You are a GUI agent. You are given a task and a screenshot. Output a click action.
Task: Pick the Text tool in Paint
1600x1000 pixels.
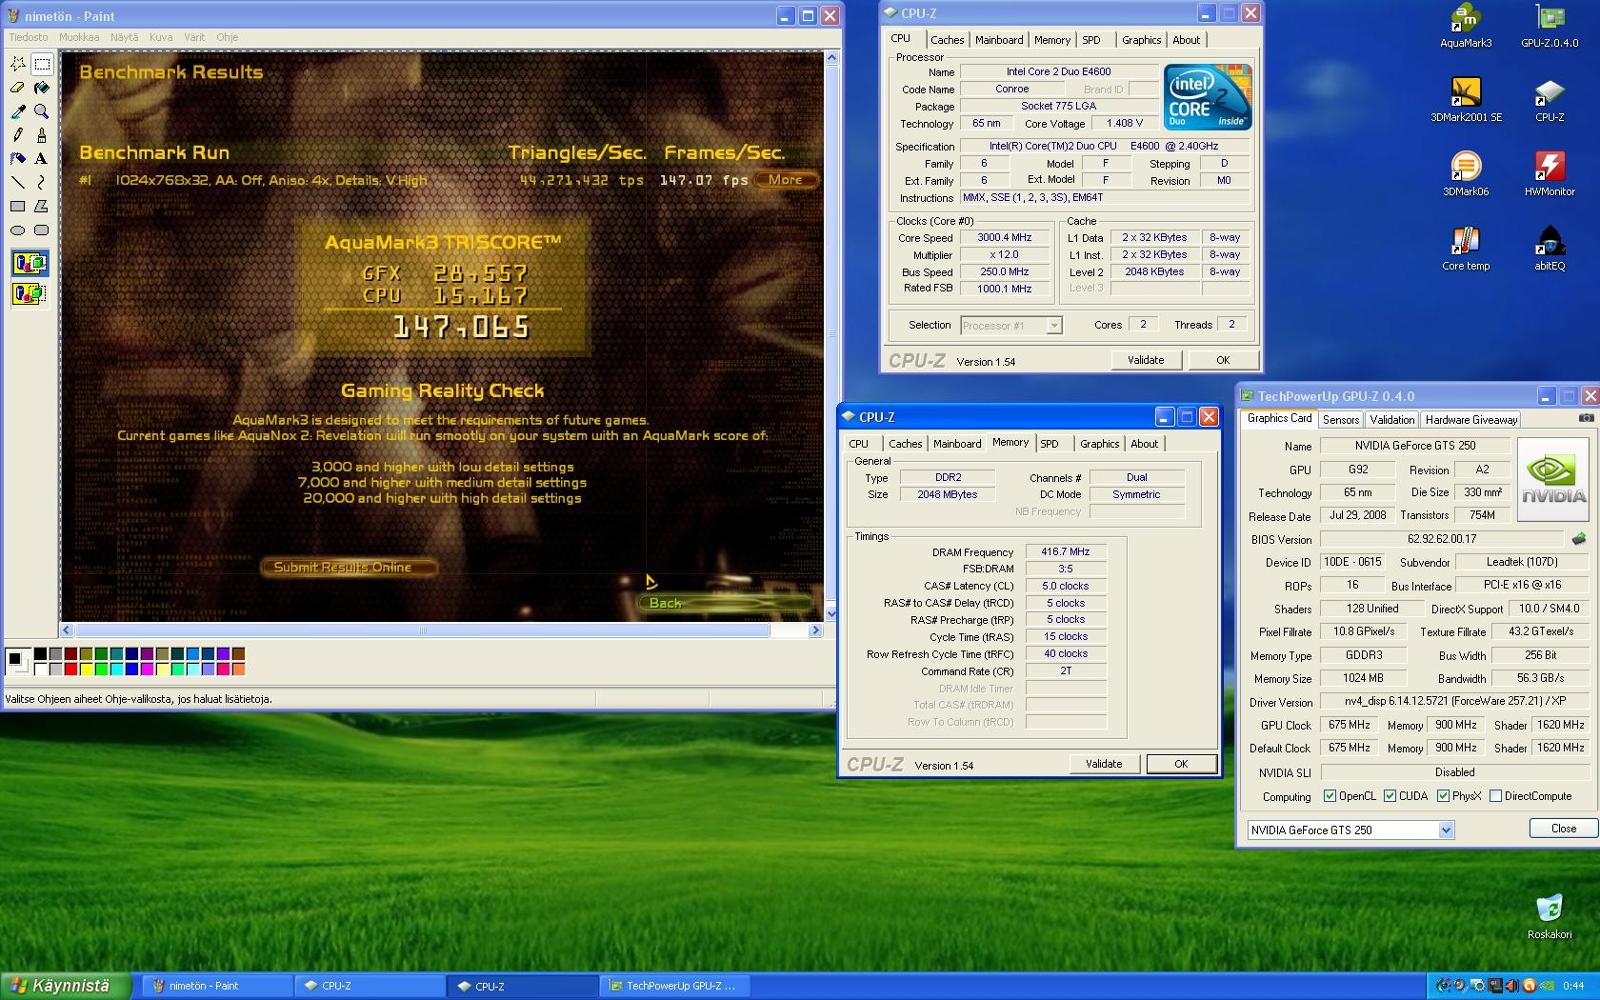(x=42, y=159)
